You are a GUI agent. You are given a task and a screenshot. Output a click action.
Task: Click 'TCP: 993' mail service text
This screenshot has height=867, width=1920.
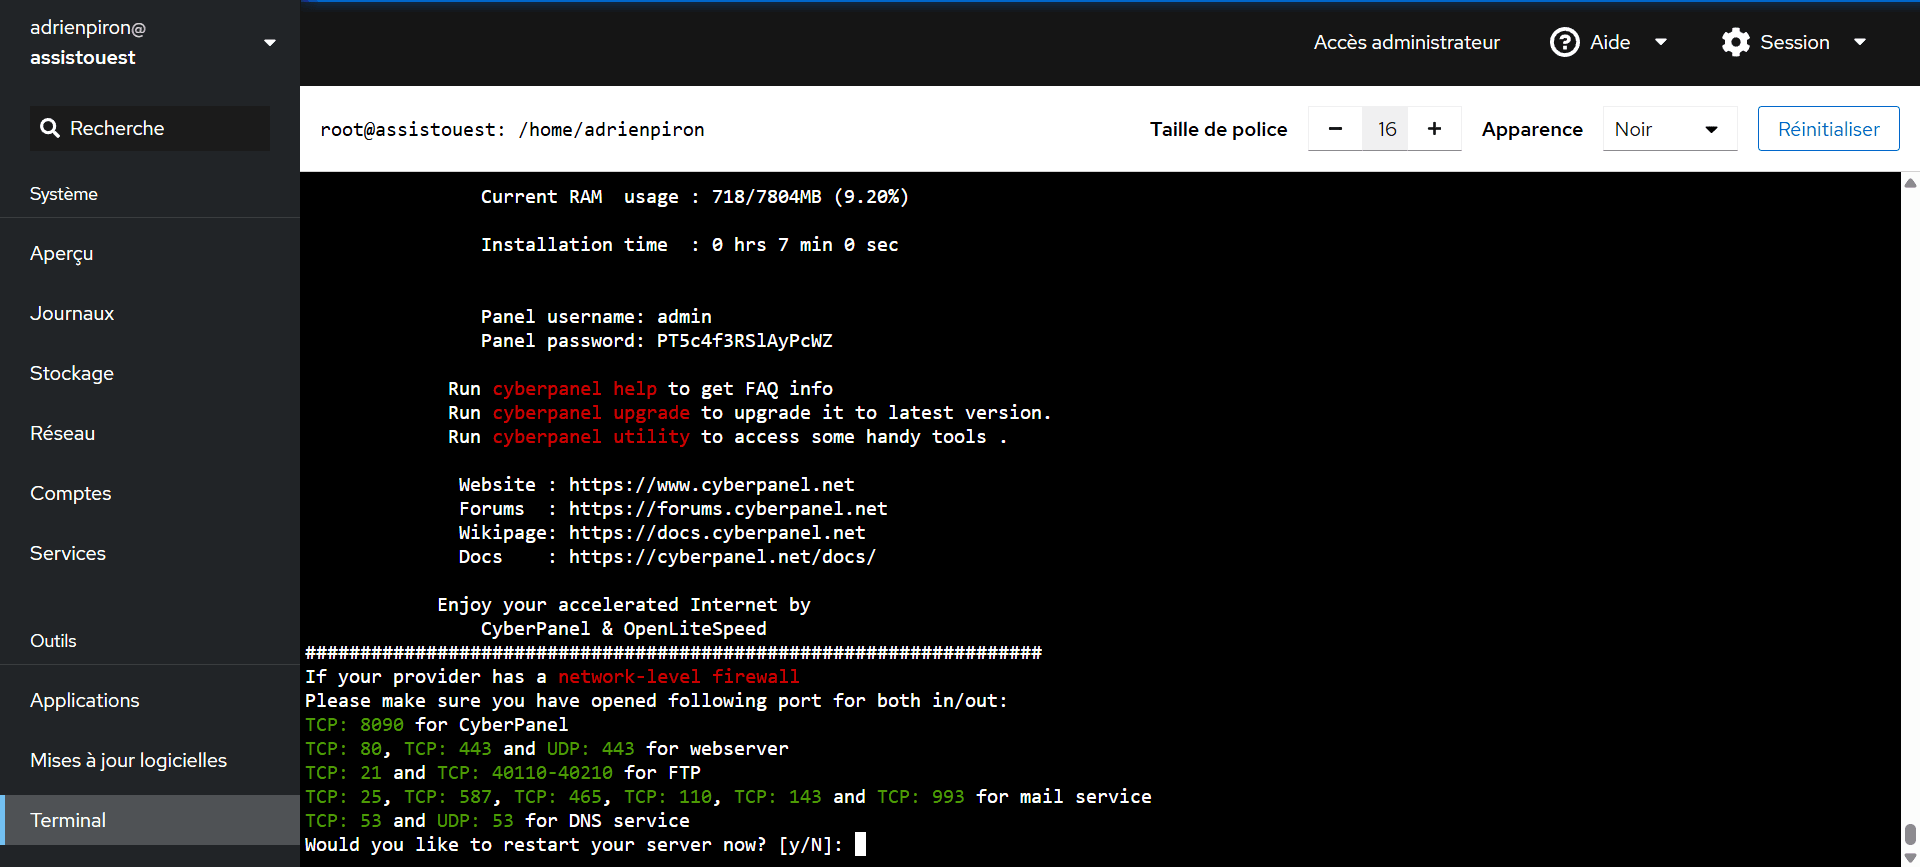coord(920,797)
